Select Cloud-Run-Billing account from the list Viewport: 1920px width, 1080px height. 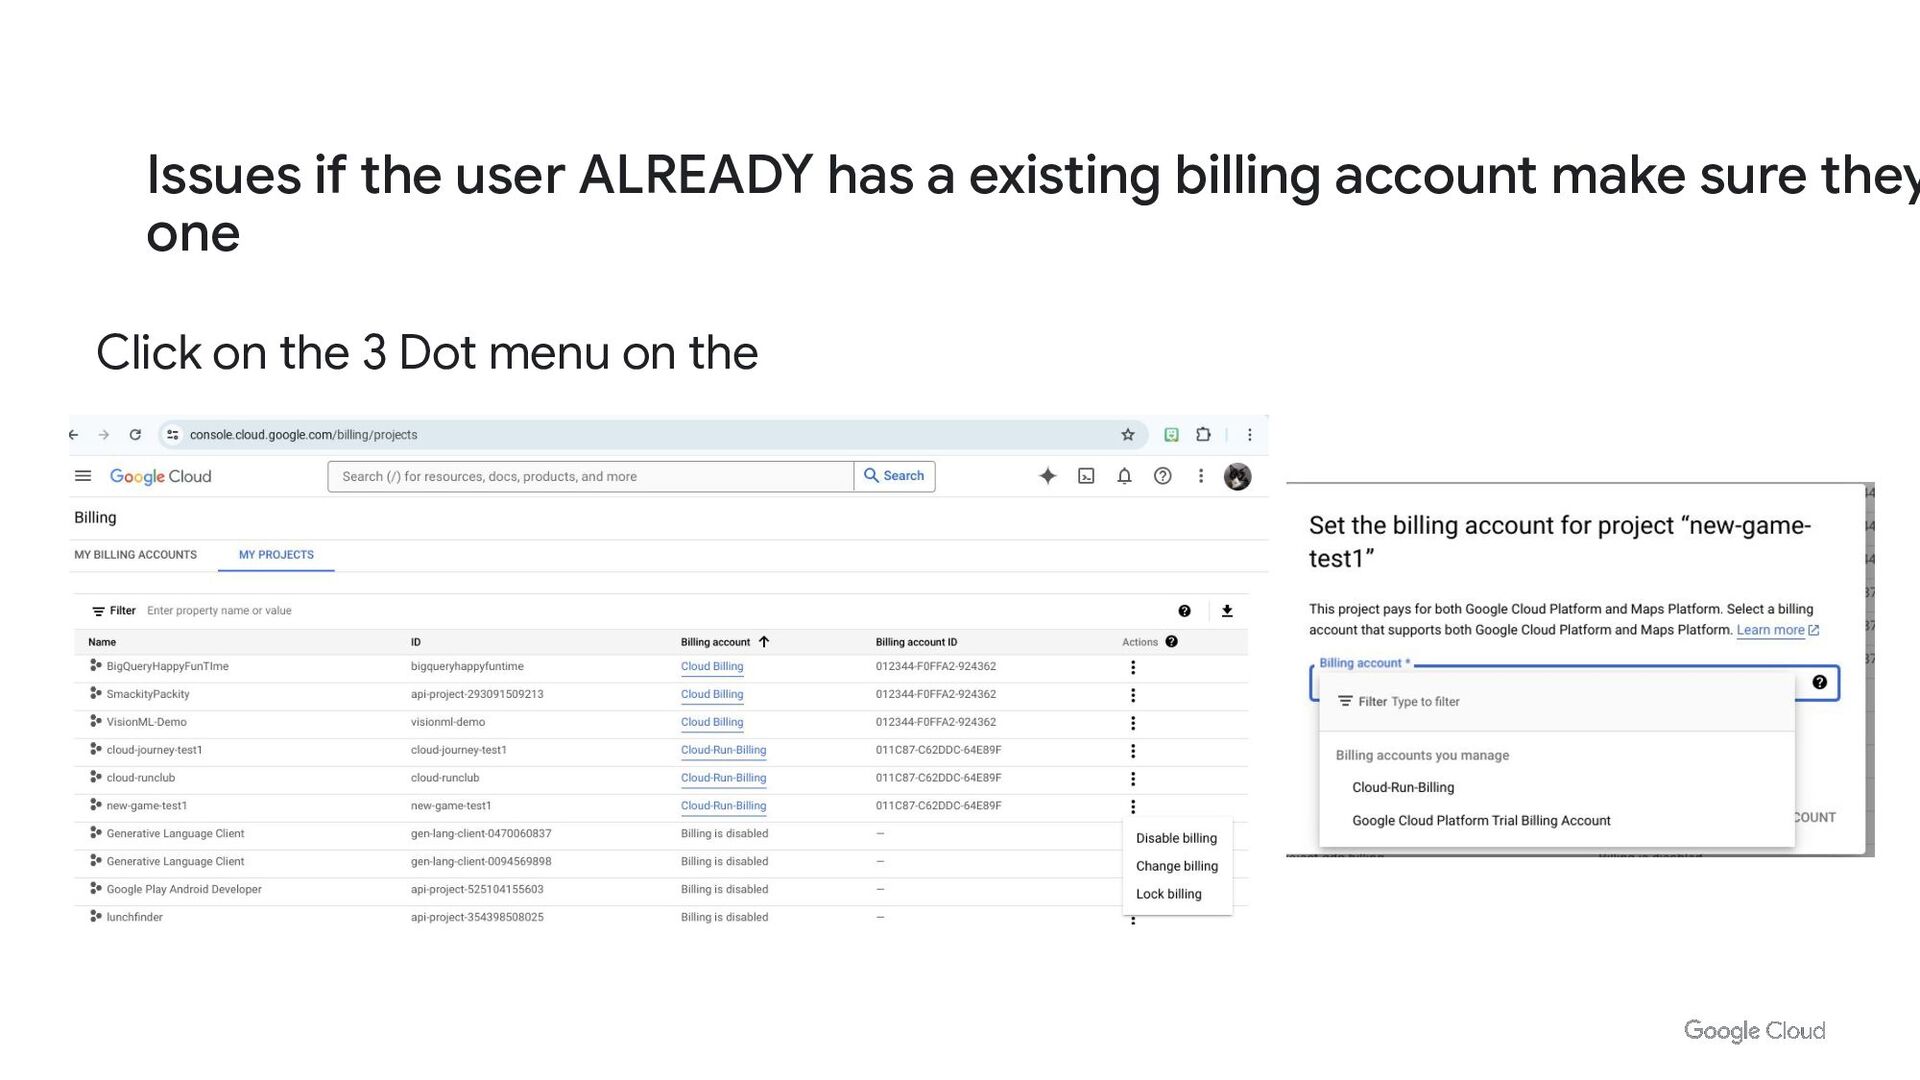pyautogui.click(x=1403, y=788)
